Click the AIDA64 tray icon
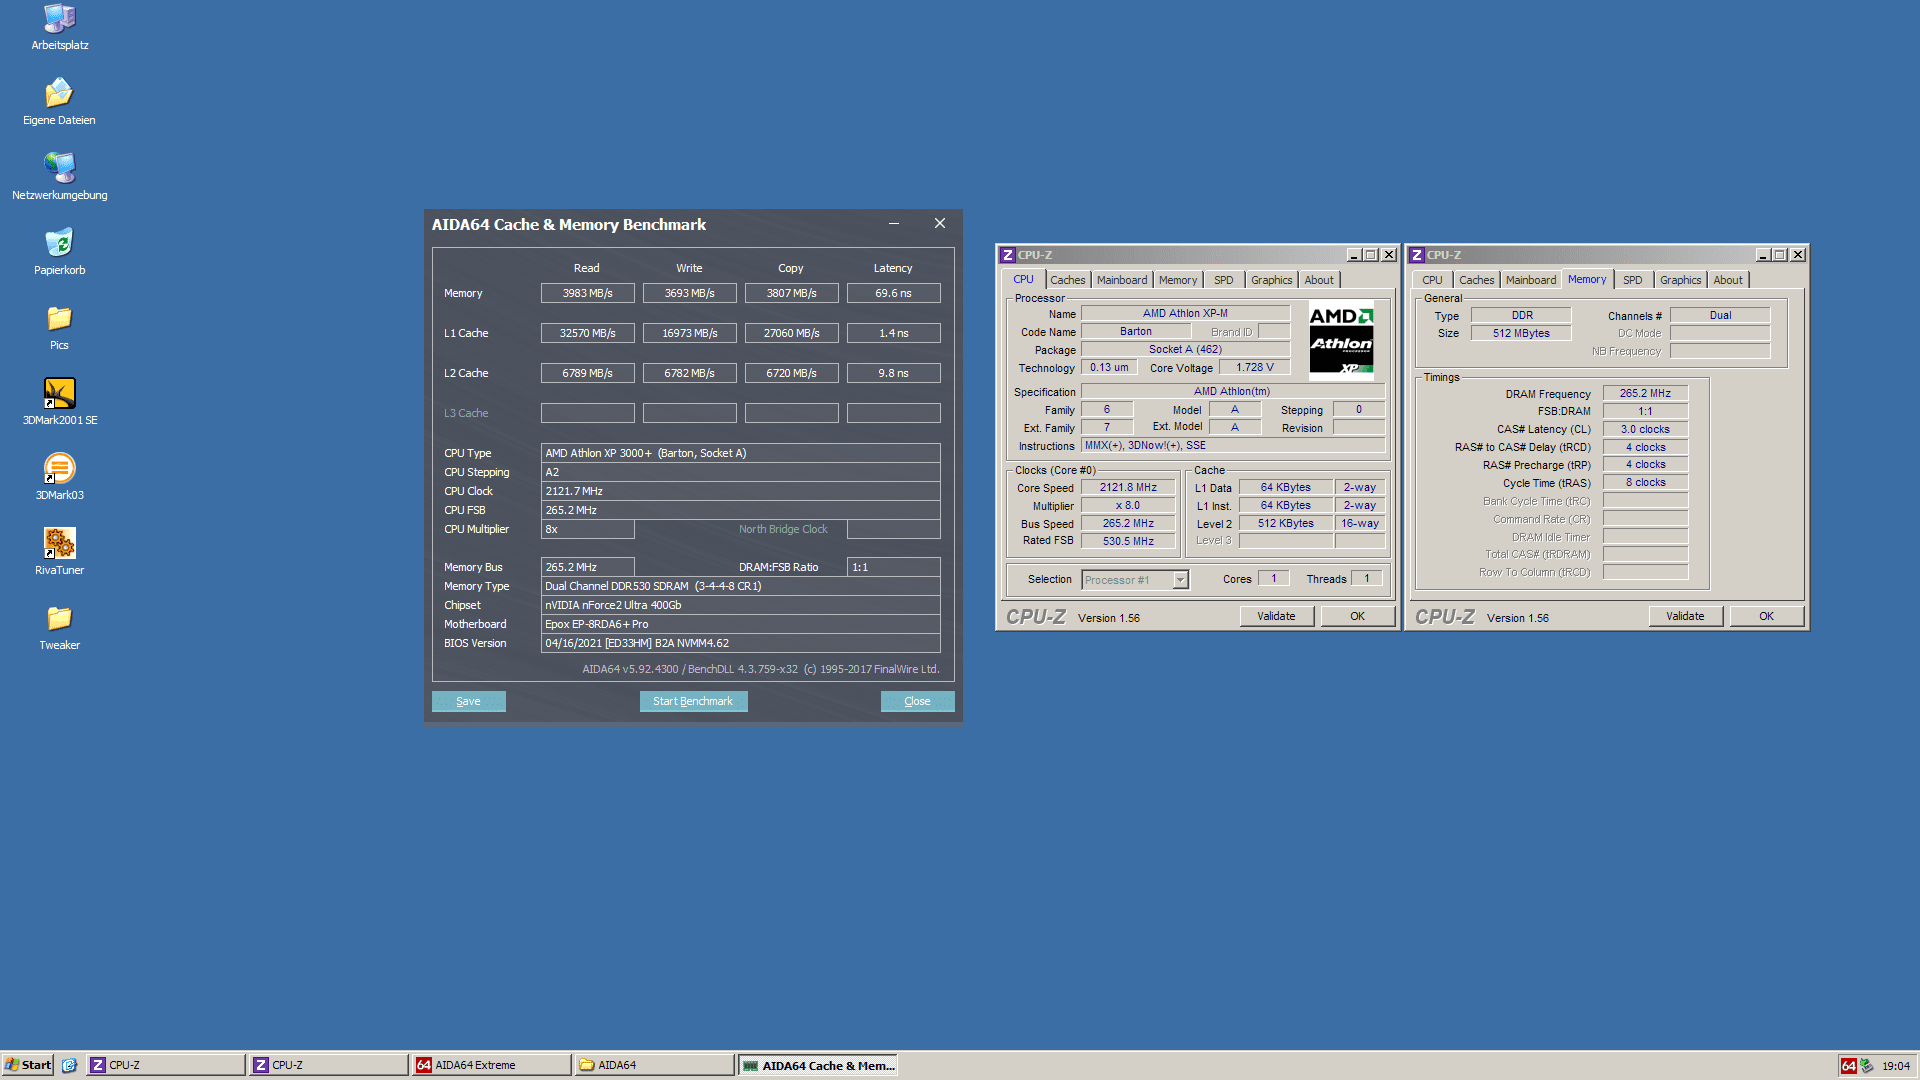 point(1849,1066)
